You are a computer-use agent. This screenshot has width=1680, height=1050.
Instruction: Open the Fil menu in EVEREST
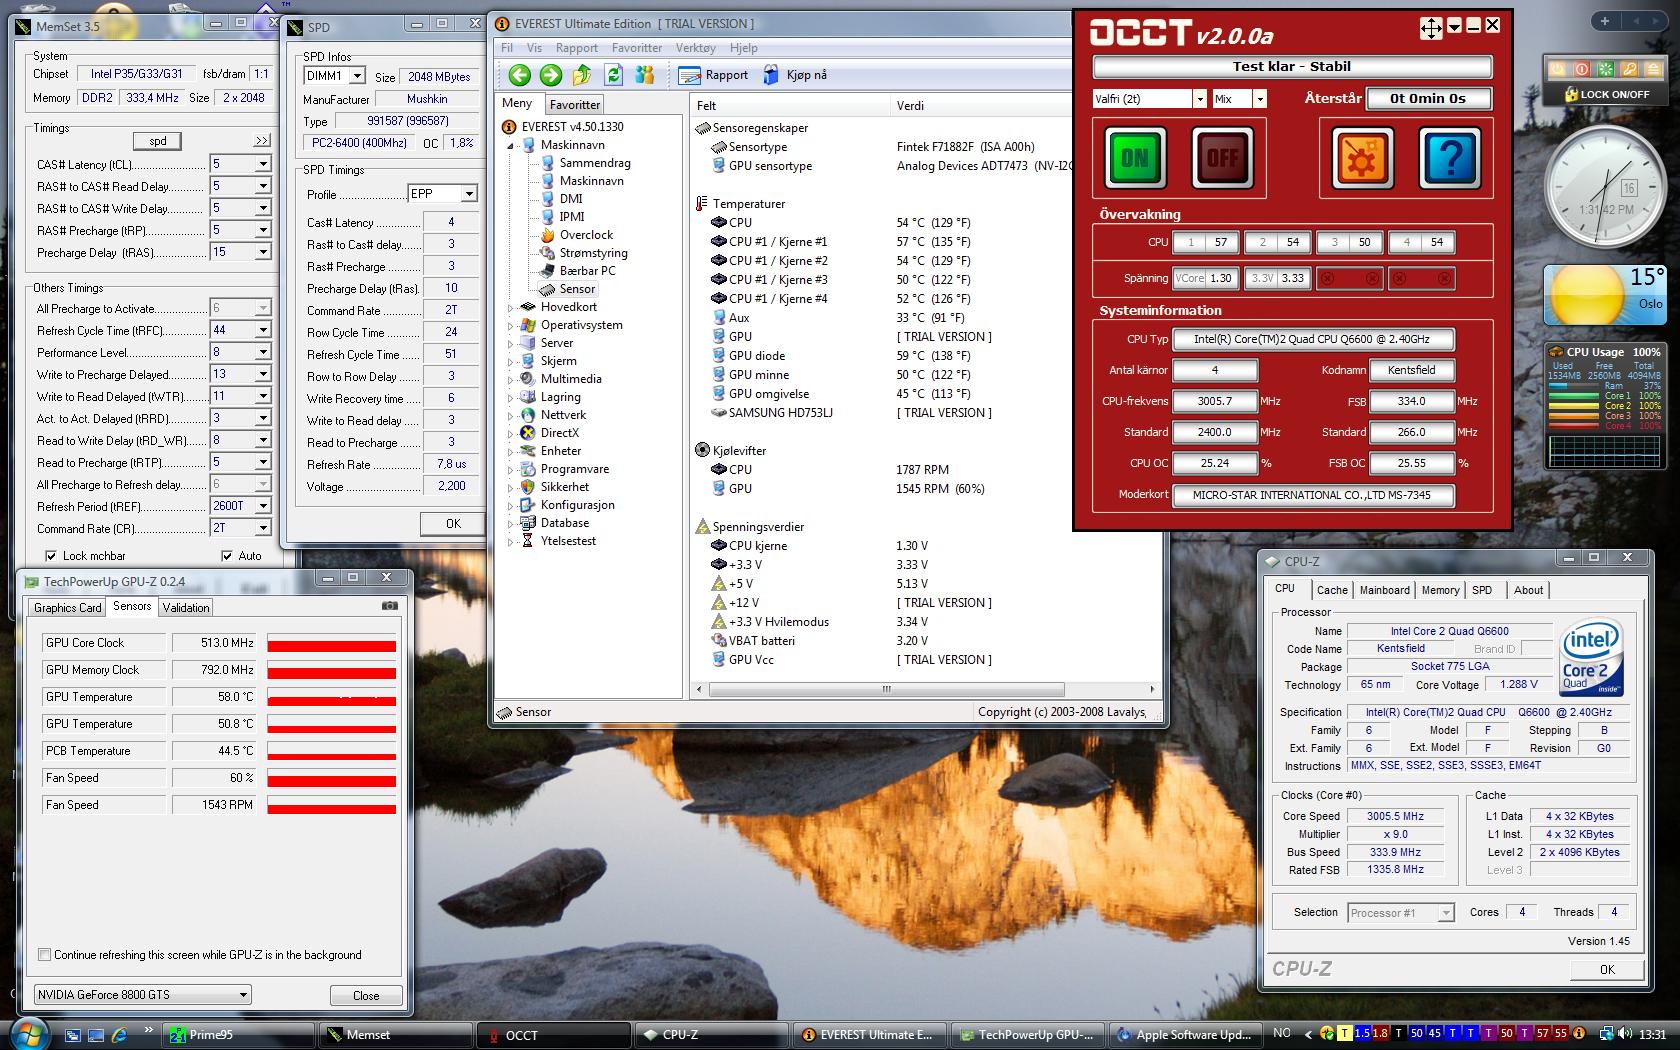507,48
